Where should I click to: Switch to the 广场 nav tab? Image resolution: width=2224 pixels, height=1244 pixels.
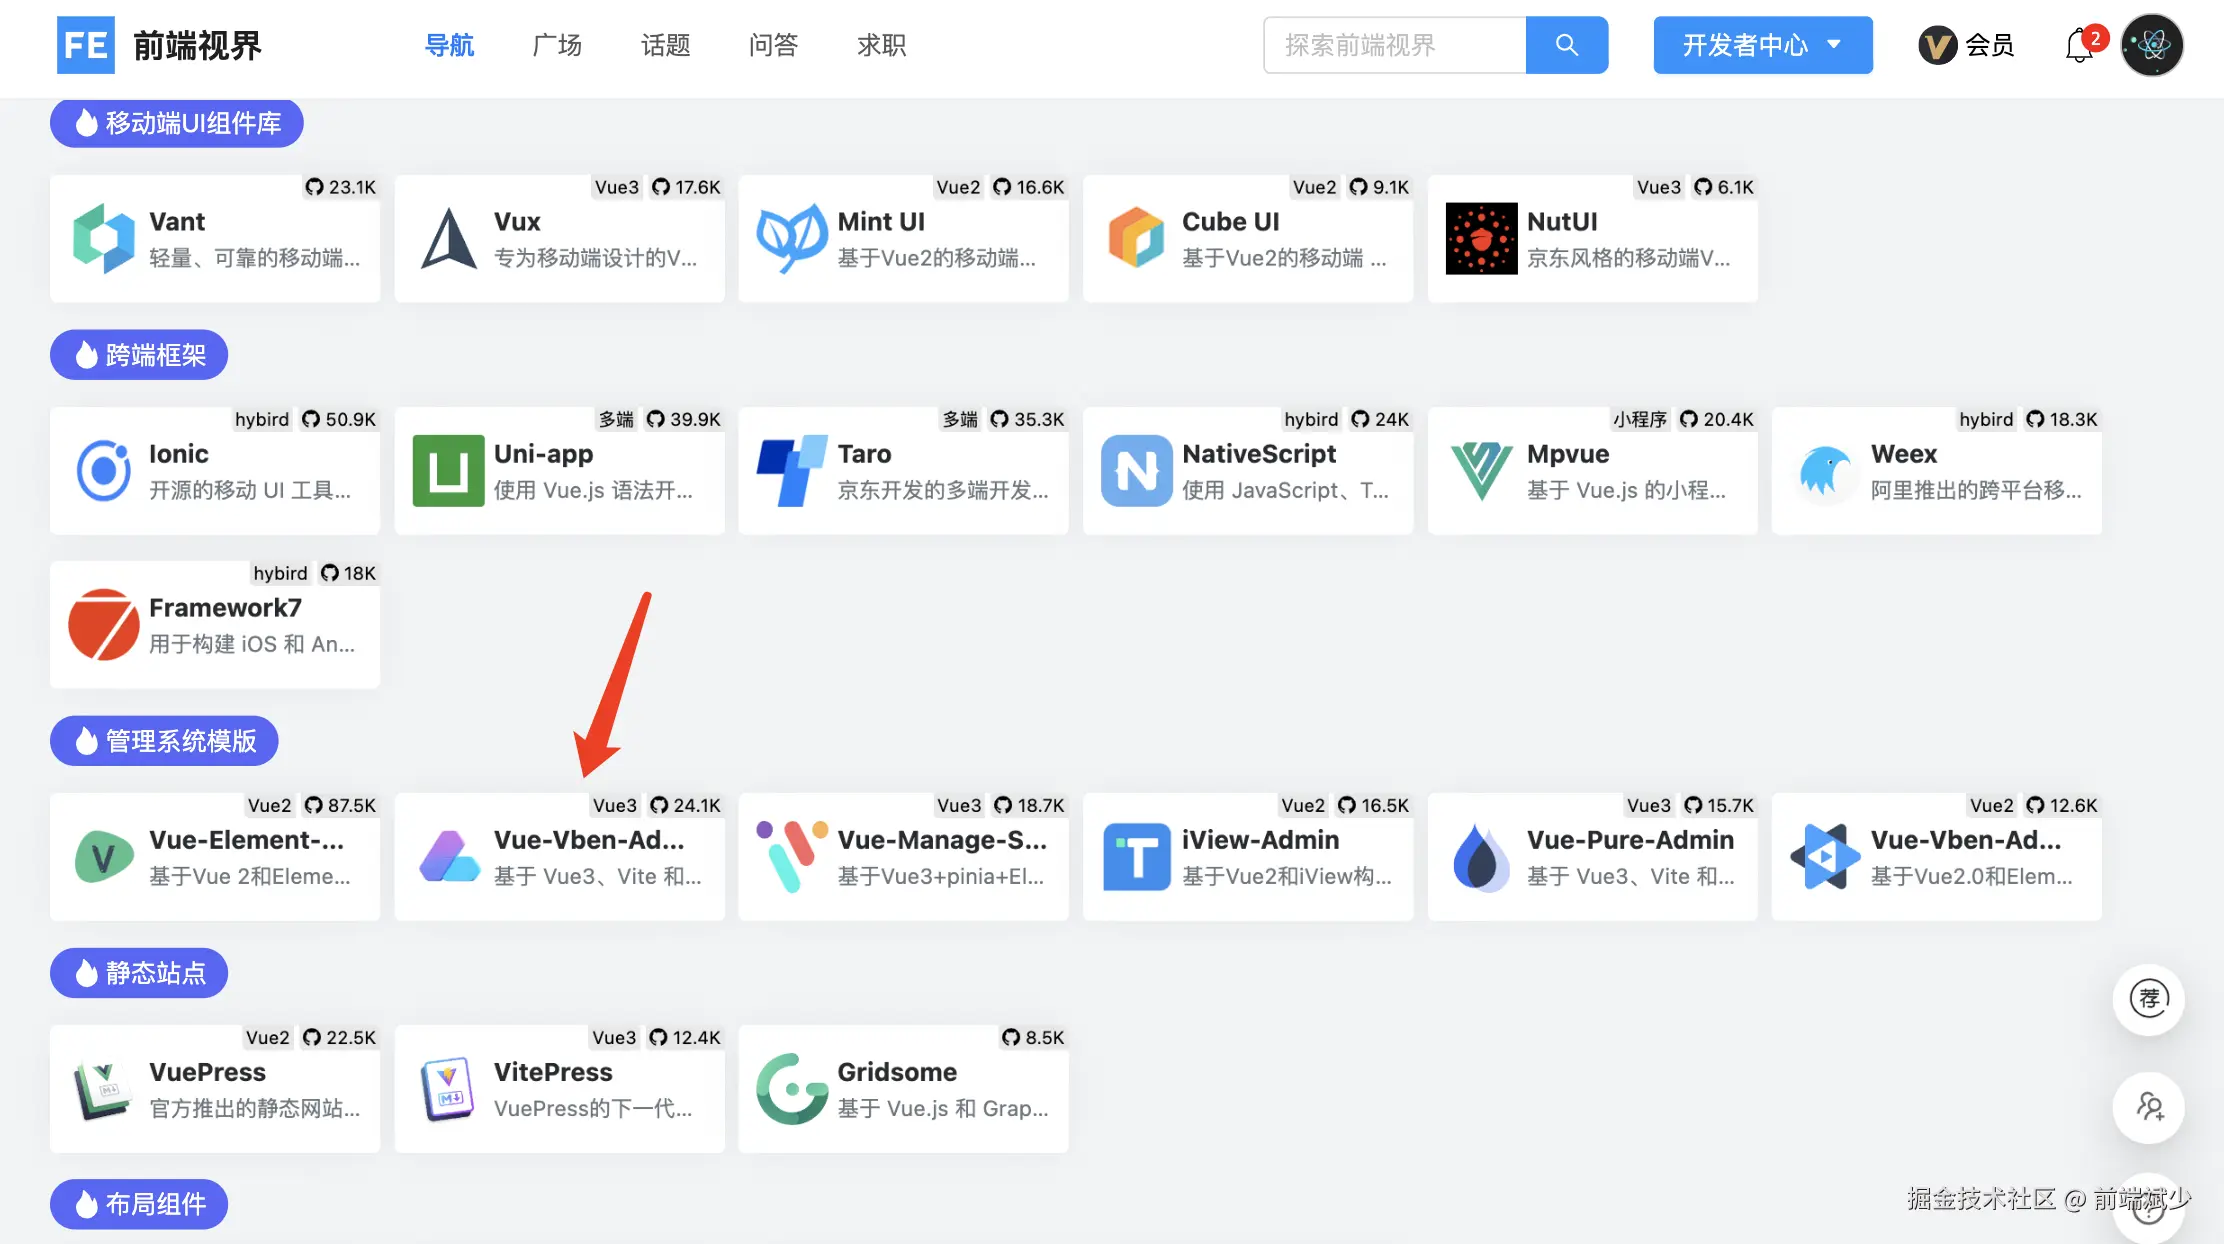pos(557,45)
